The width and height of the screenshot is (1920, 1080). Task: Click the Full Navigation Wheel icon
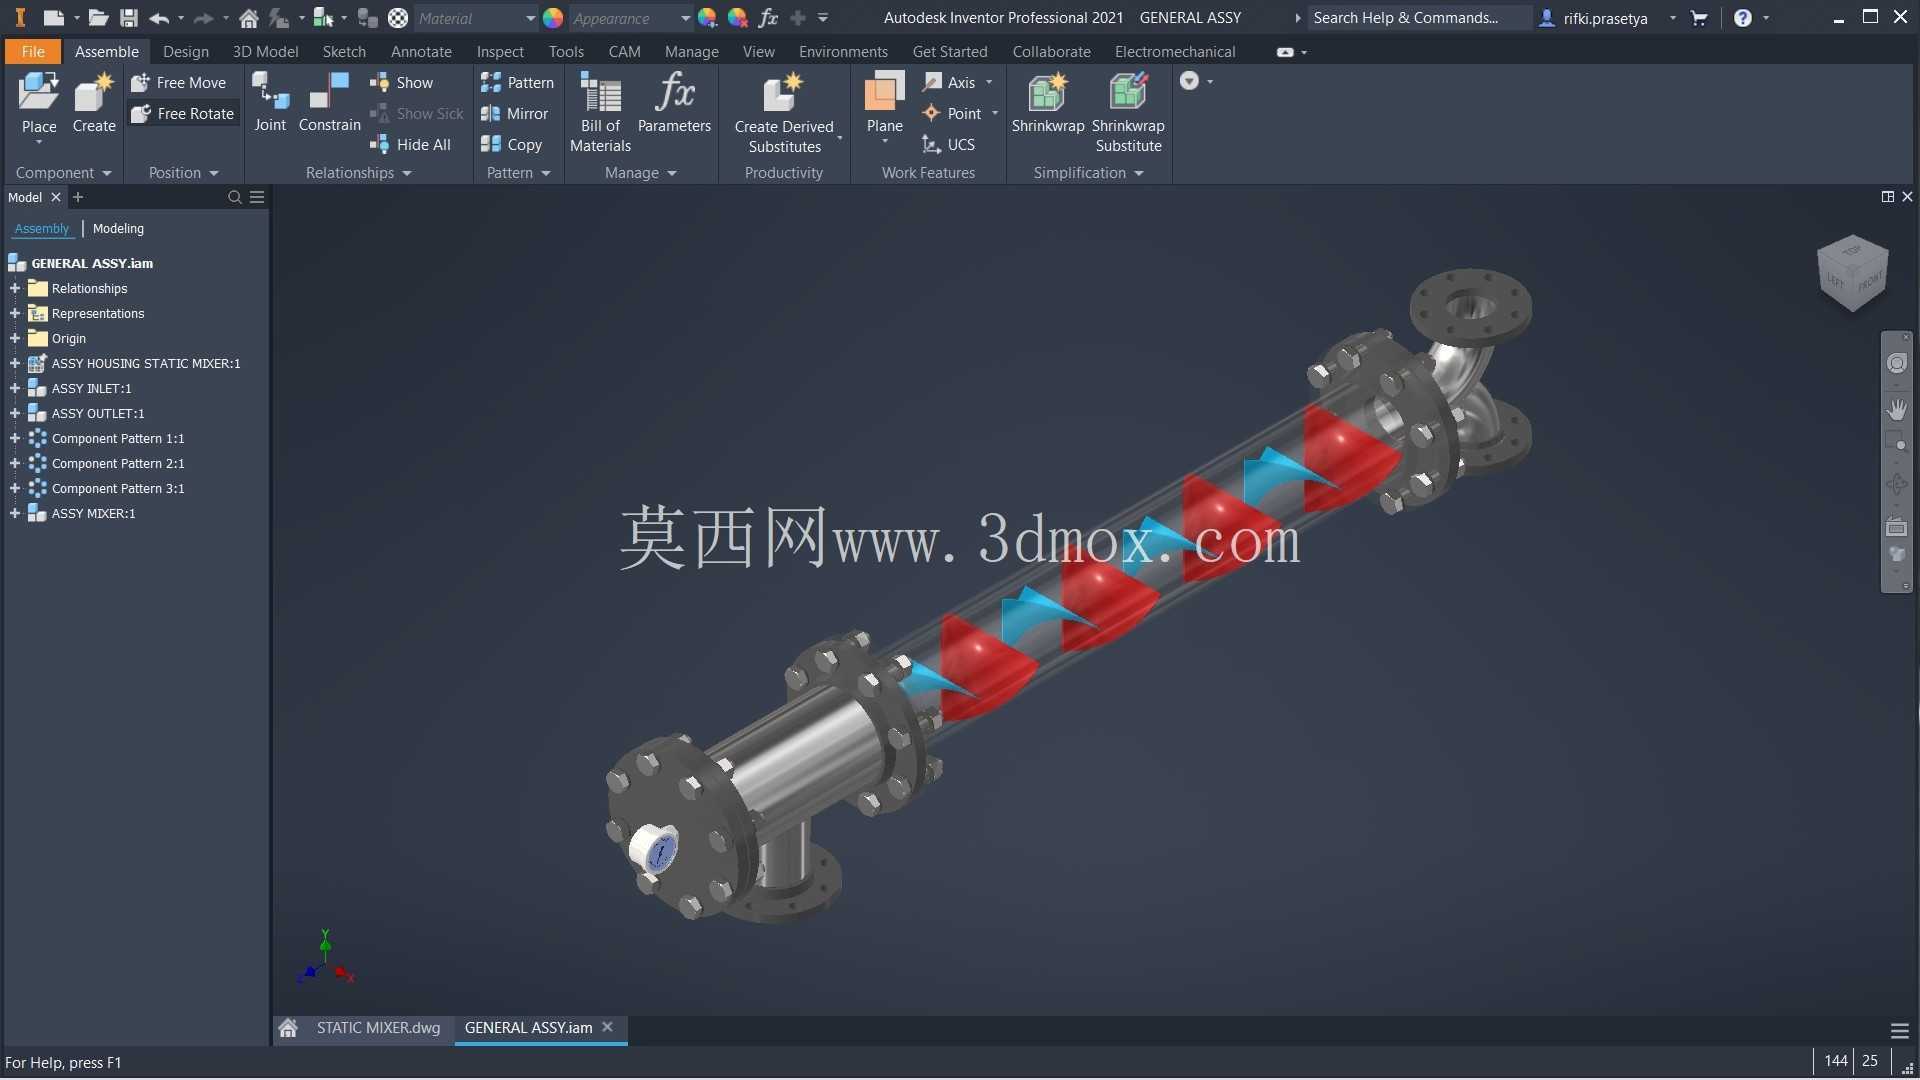click(x=1897, y=364)
